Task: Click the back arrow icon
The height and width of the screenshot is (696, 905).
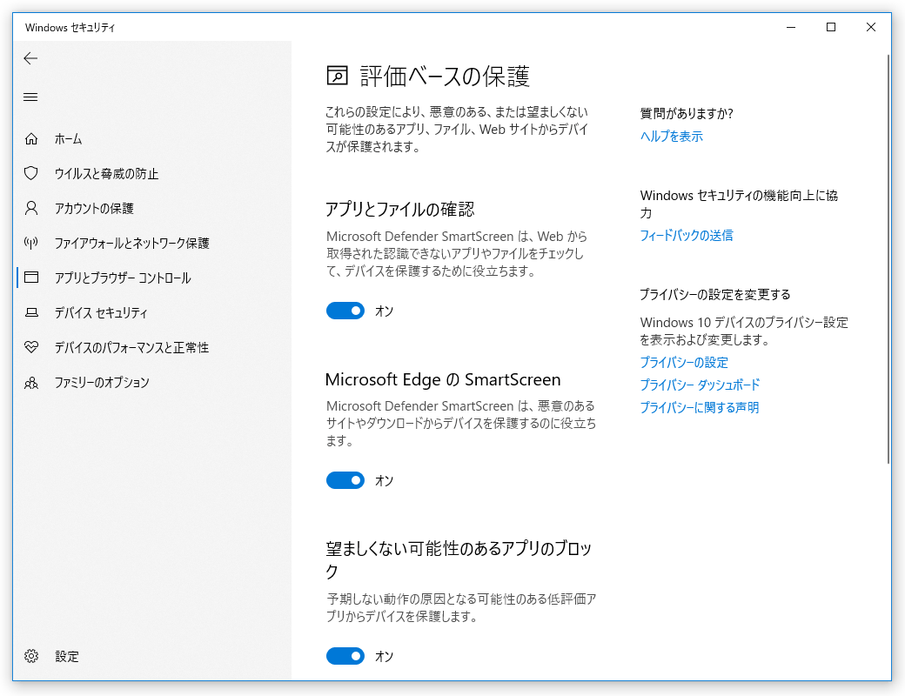Action: [x=31, y=58]
